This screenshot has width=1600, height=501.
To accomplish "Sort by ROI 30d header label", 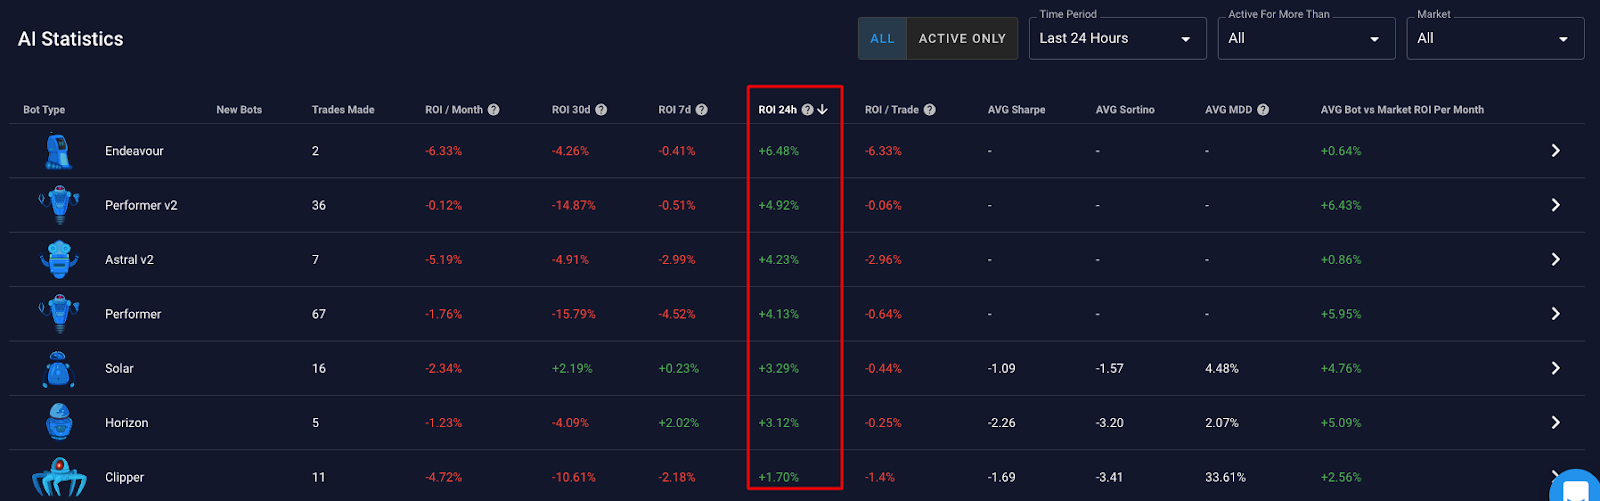I will coord(571,110).
